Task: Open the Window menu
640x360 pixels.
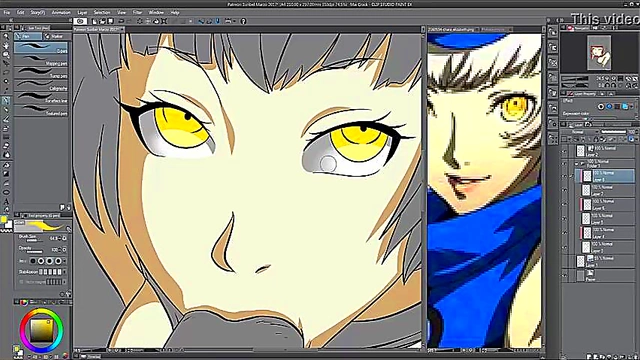Action: pos(156,13)
